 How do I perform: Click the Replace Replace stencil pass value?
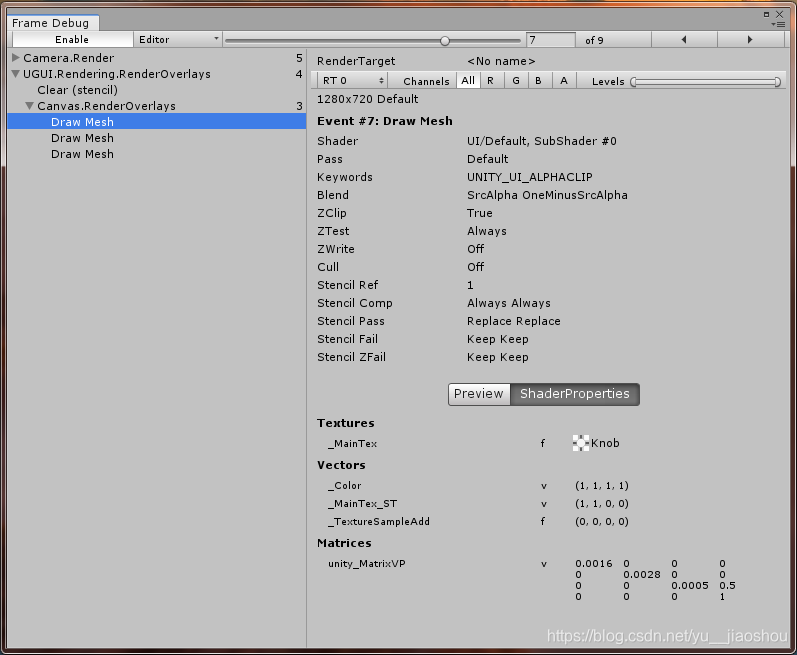(514, 321)
